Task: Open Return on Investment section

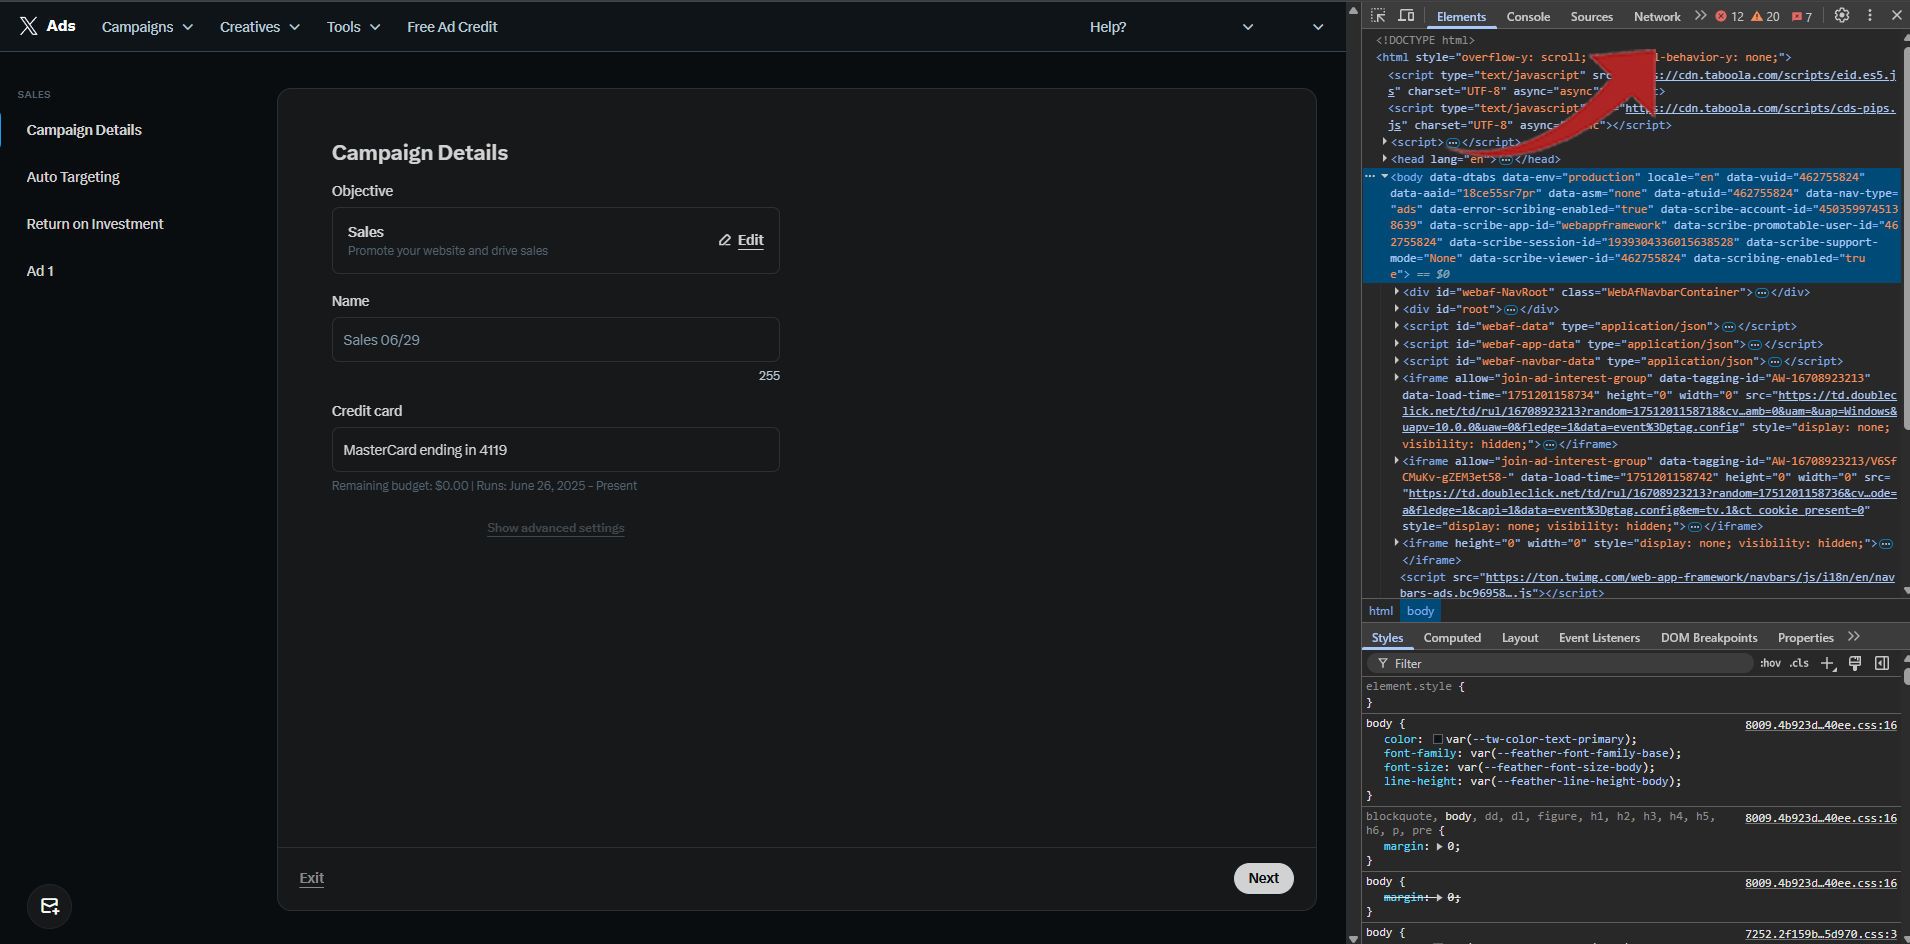Action: [95, 224]
